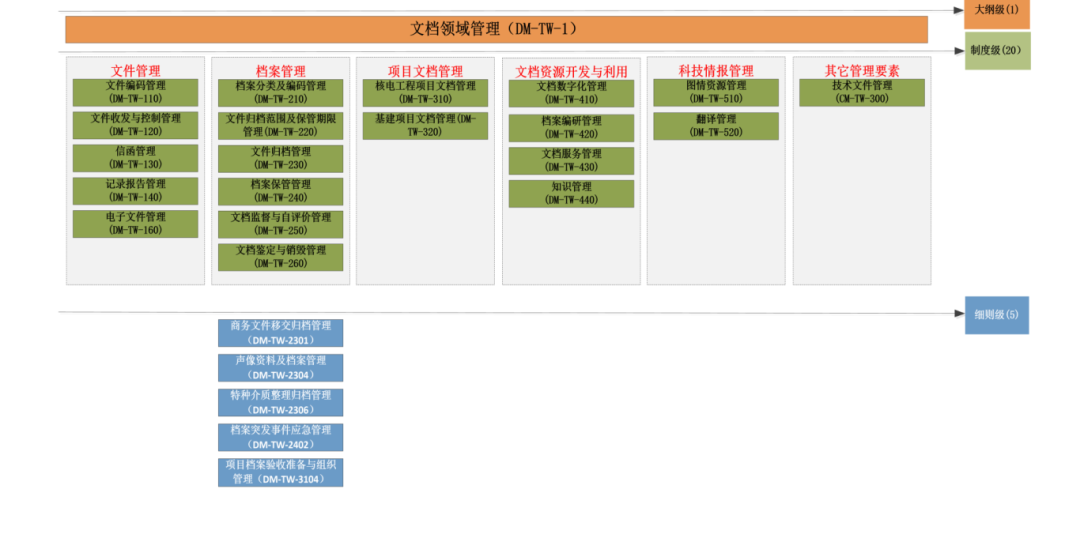The width and height of the screenshot is (1080, 534).
Task: Click the 文档领域管理 (DM-TW-1) orange banner
Action: click(496, 29)
